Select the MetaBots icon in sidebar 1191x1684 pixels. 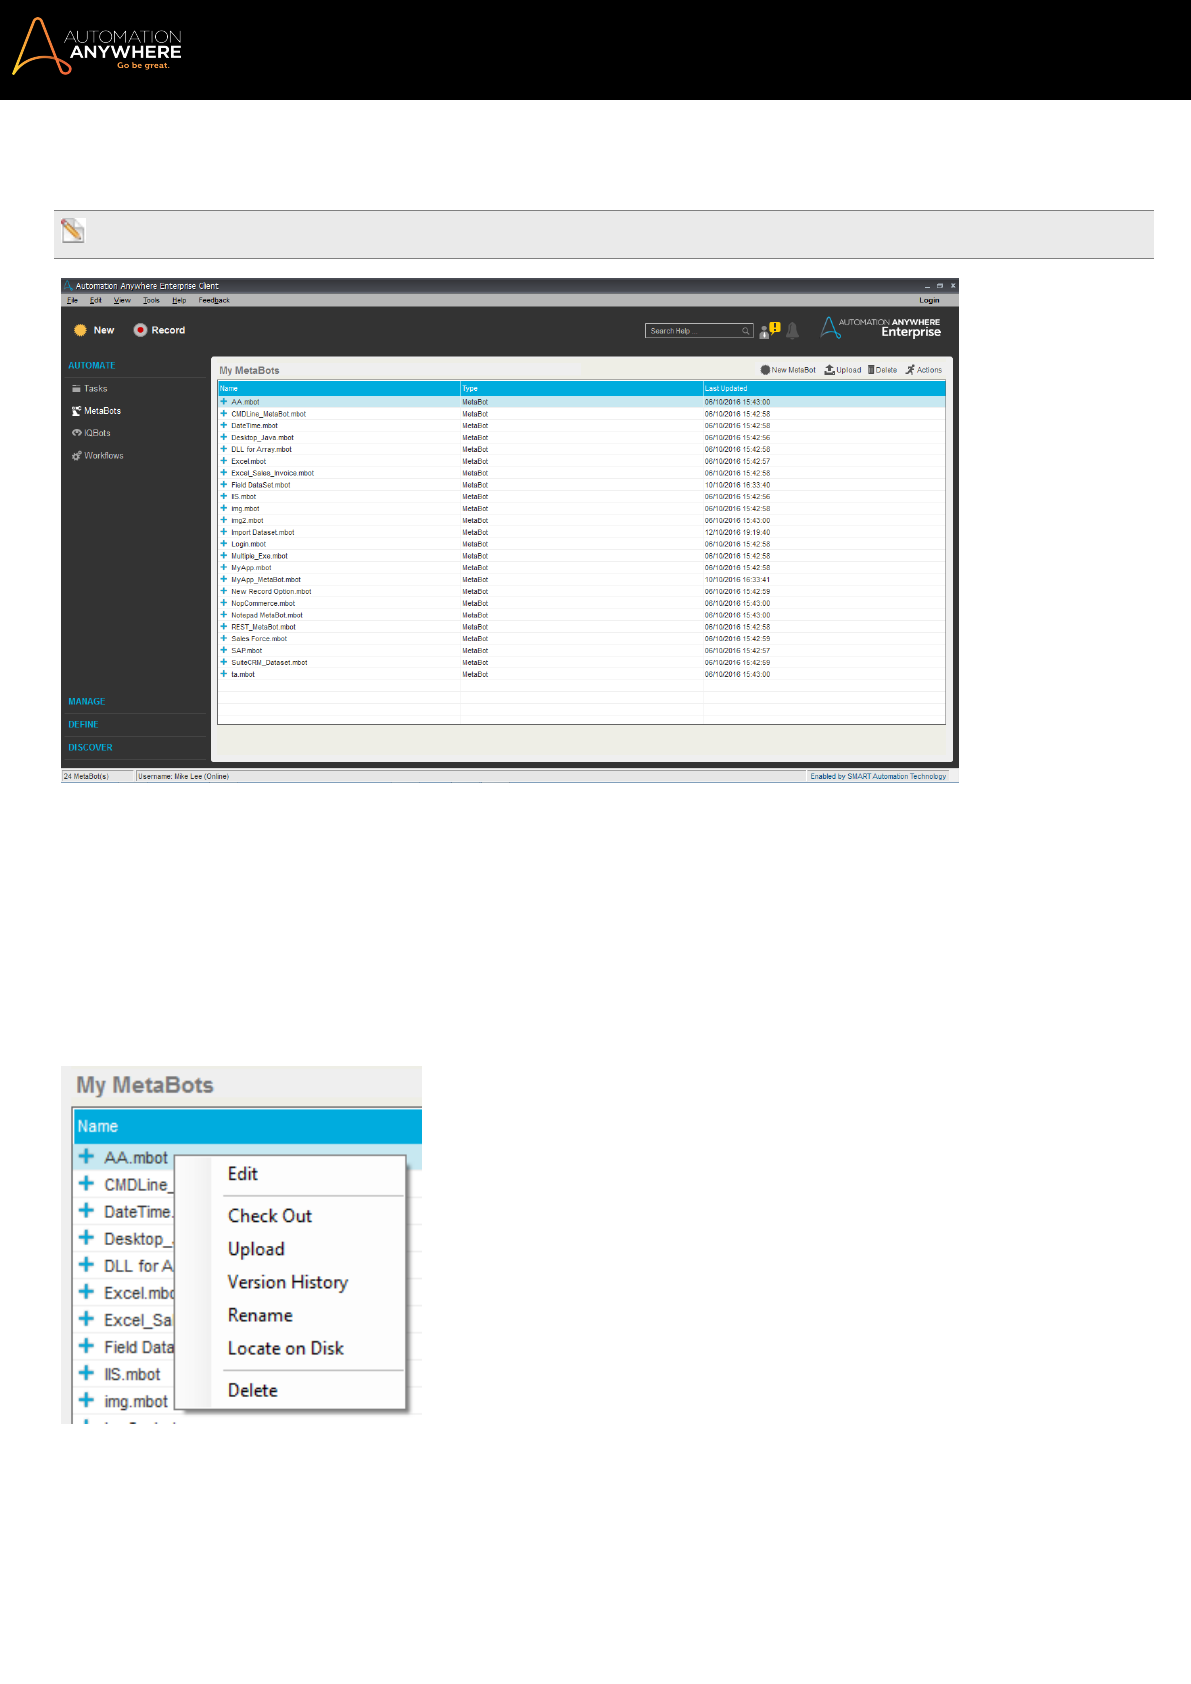(x=76, y=411)
